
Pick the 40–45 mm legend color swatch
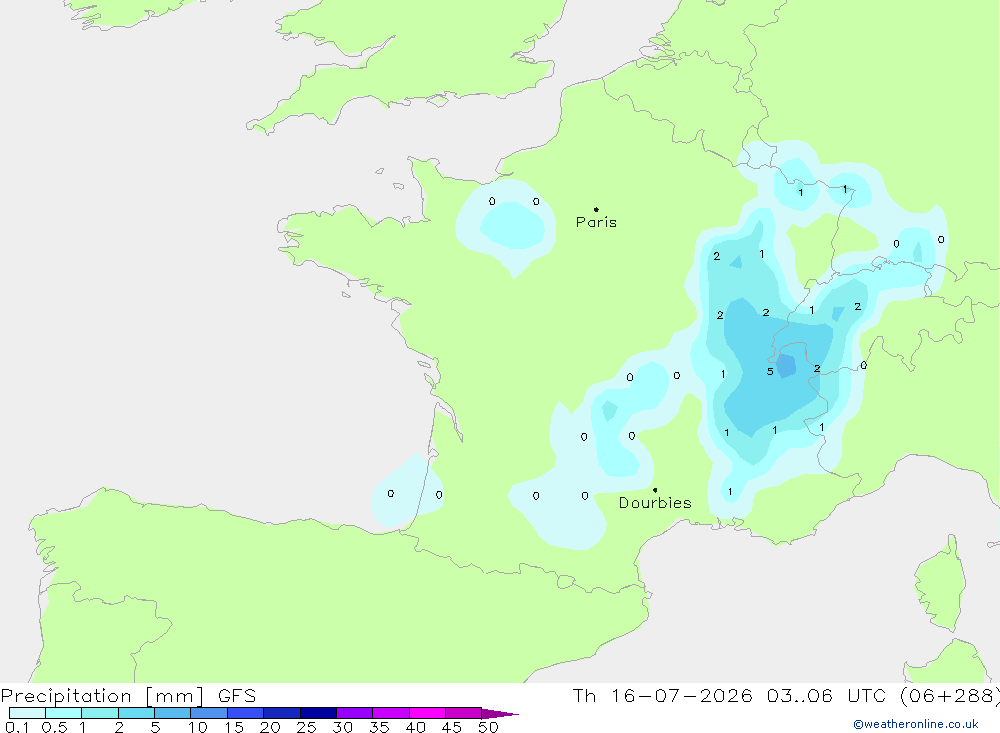427,713
